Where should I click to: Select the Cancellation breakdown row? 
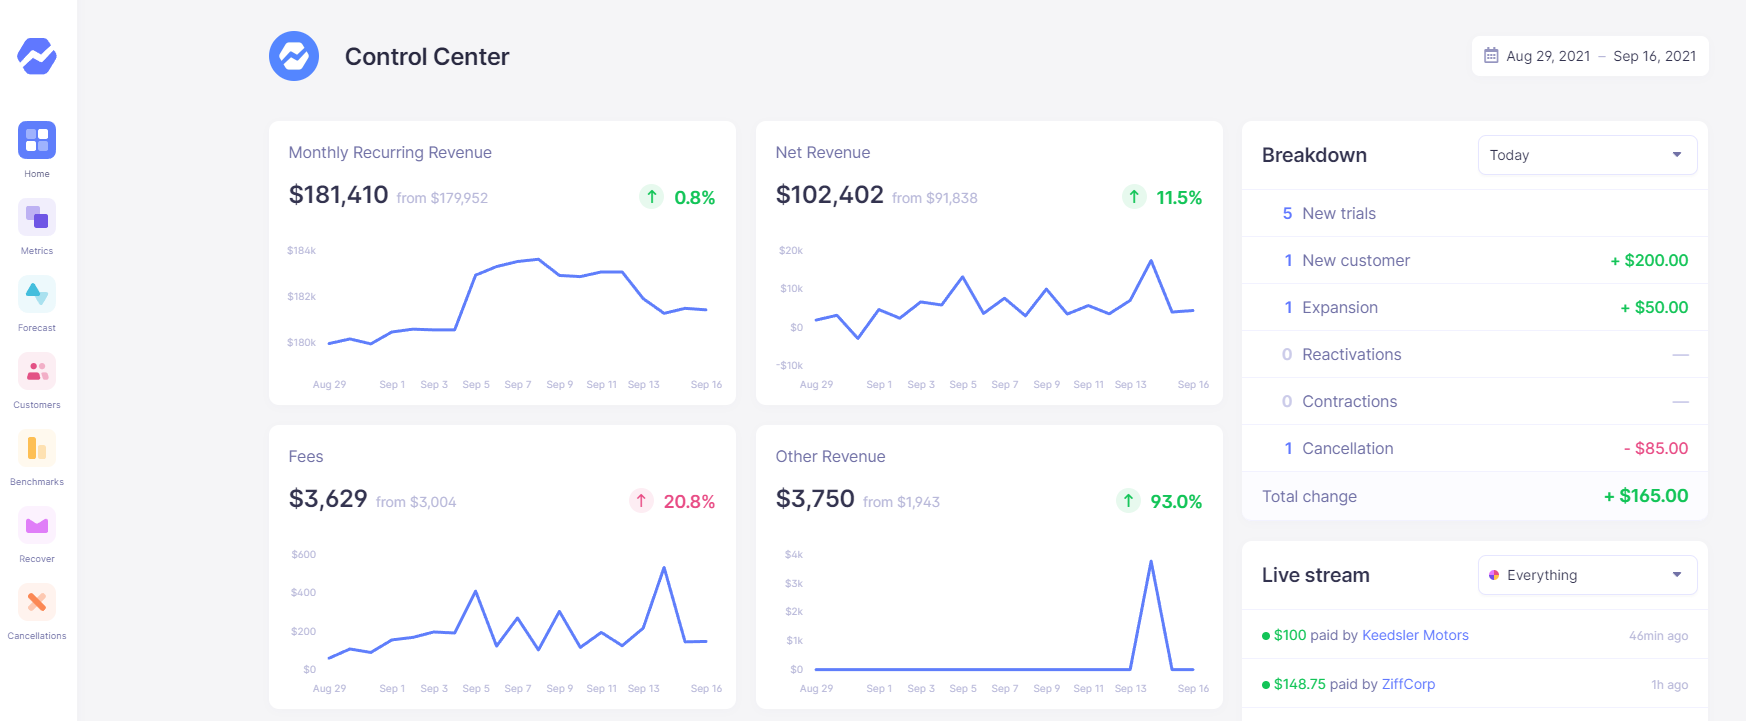click(1474, 448)
